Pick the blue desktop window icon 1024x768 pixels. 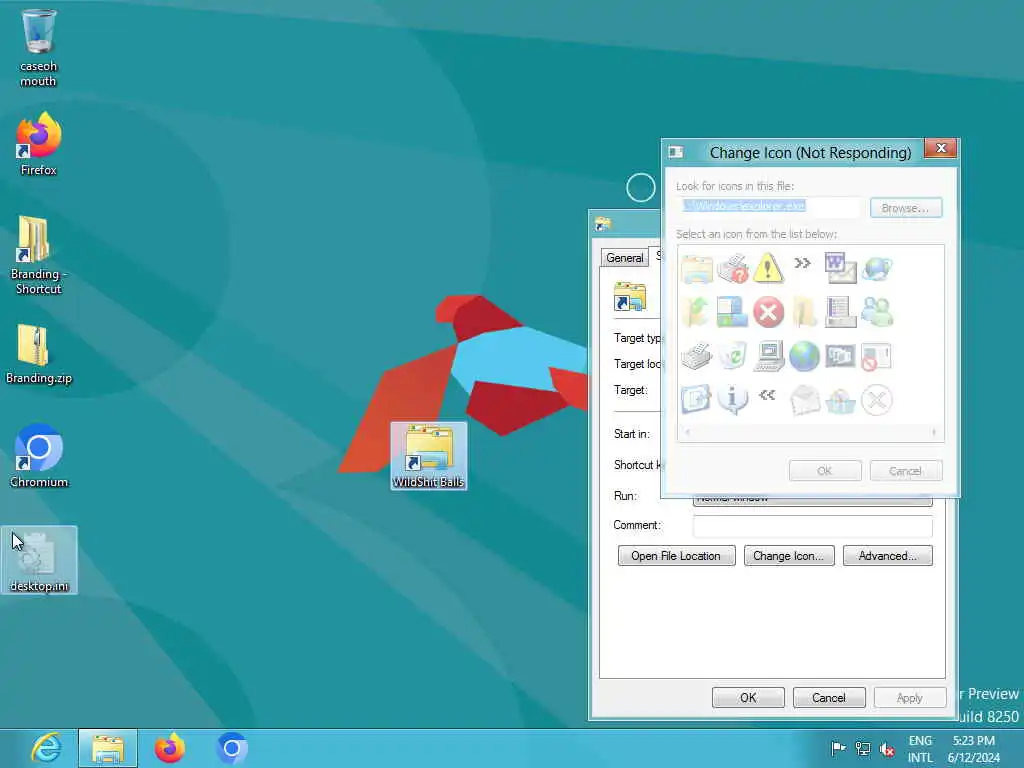point(732,312)
